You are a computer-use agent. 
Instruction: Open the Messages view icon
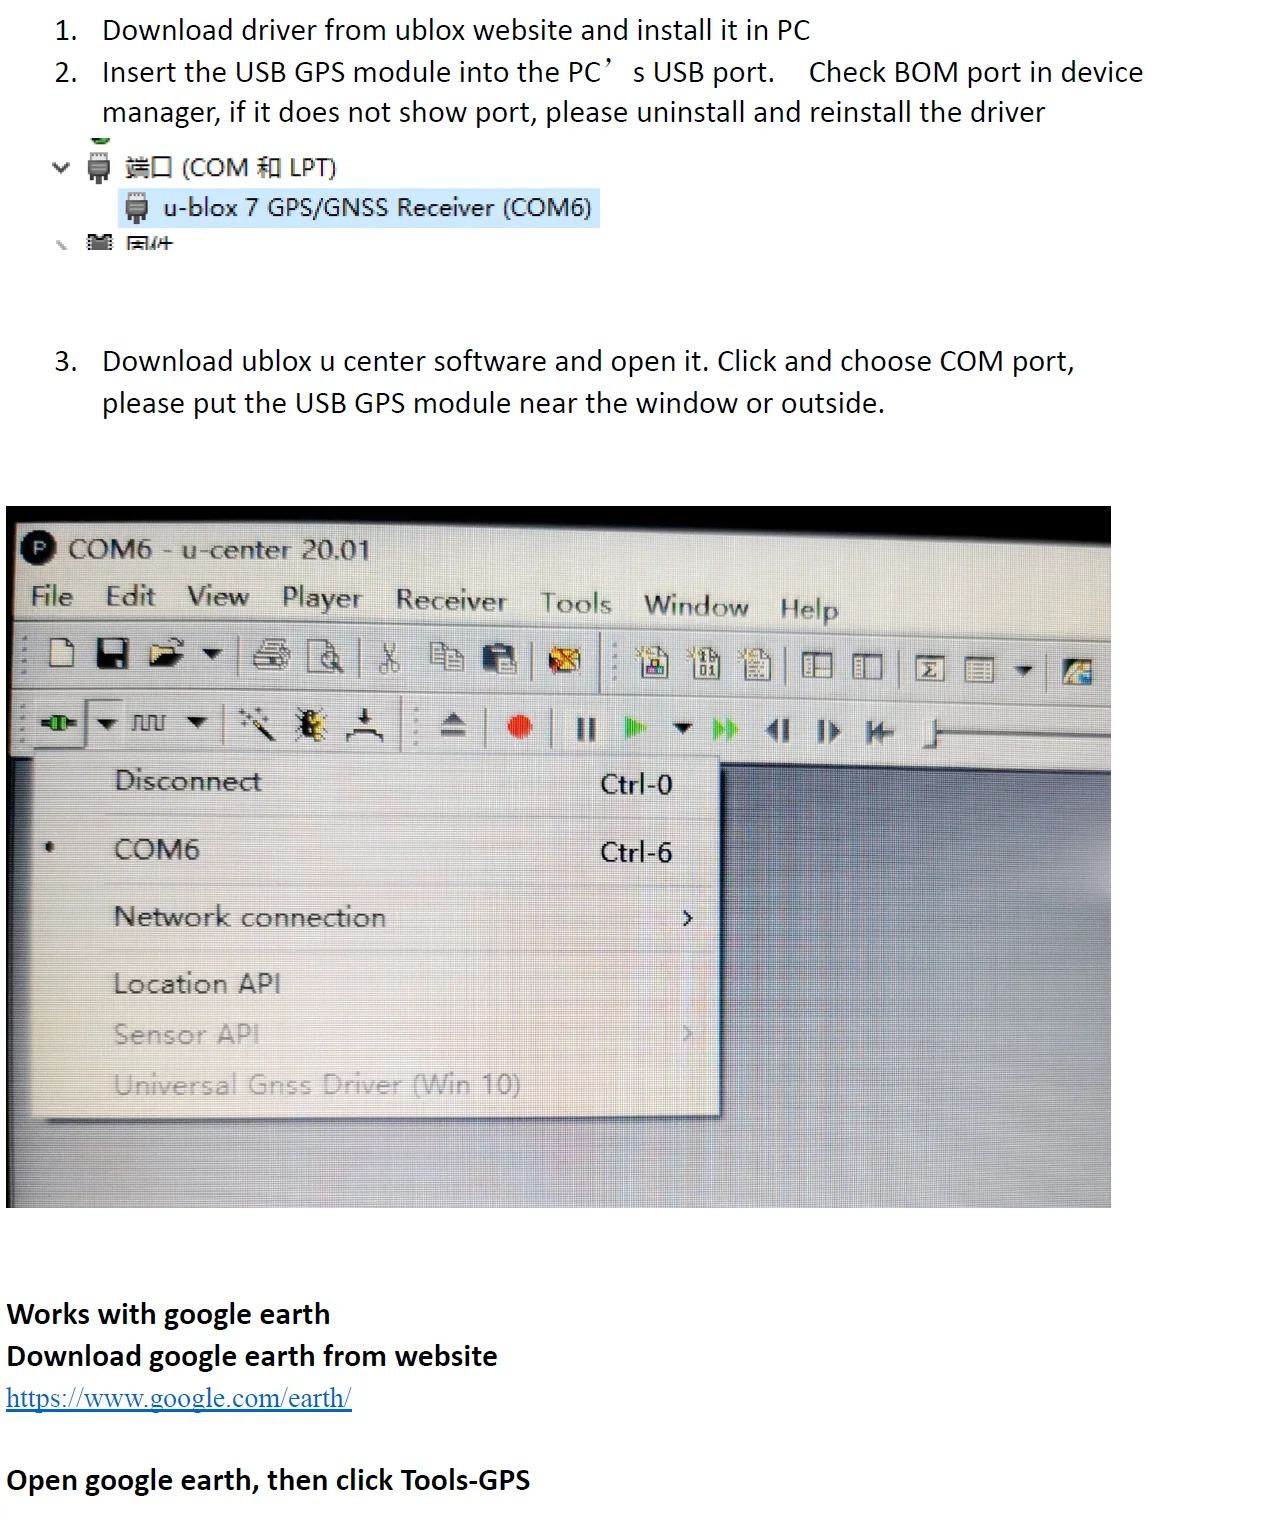[817, 666]
